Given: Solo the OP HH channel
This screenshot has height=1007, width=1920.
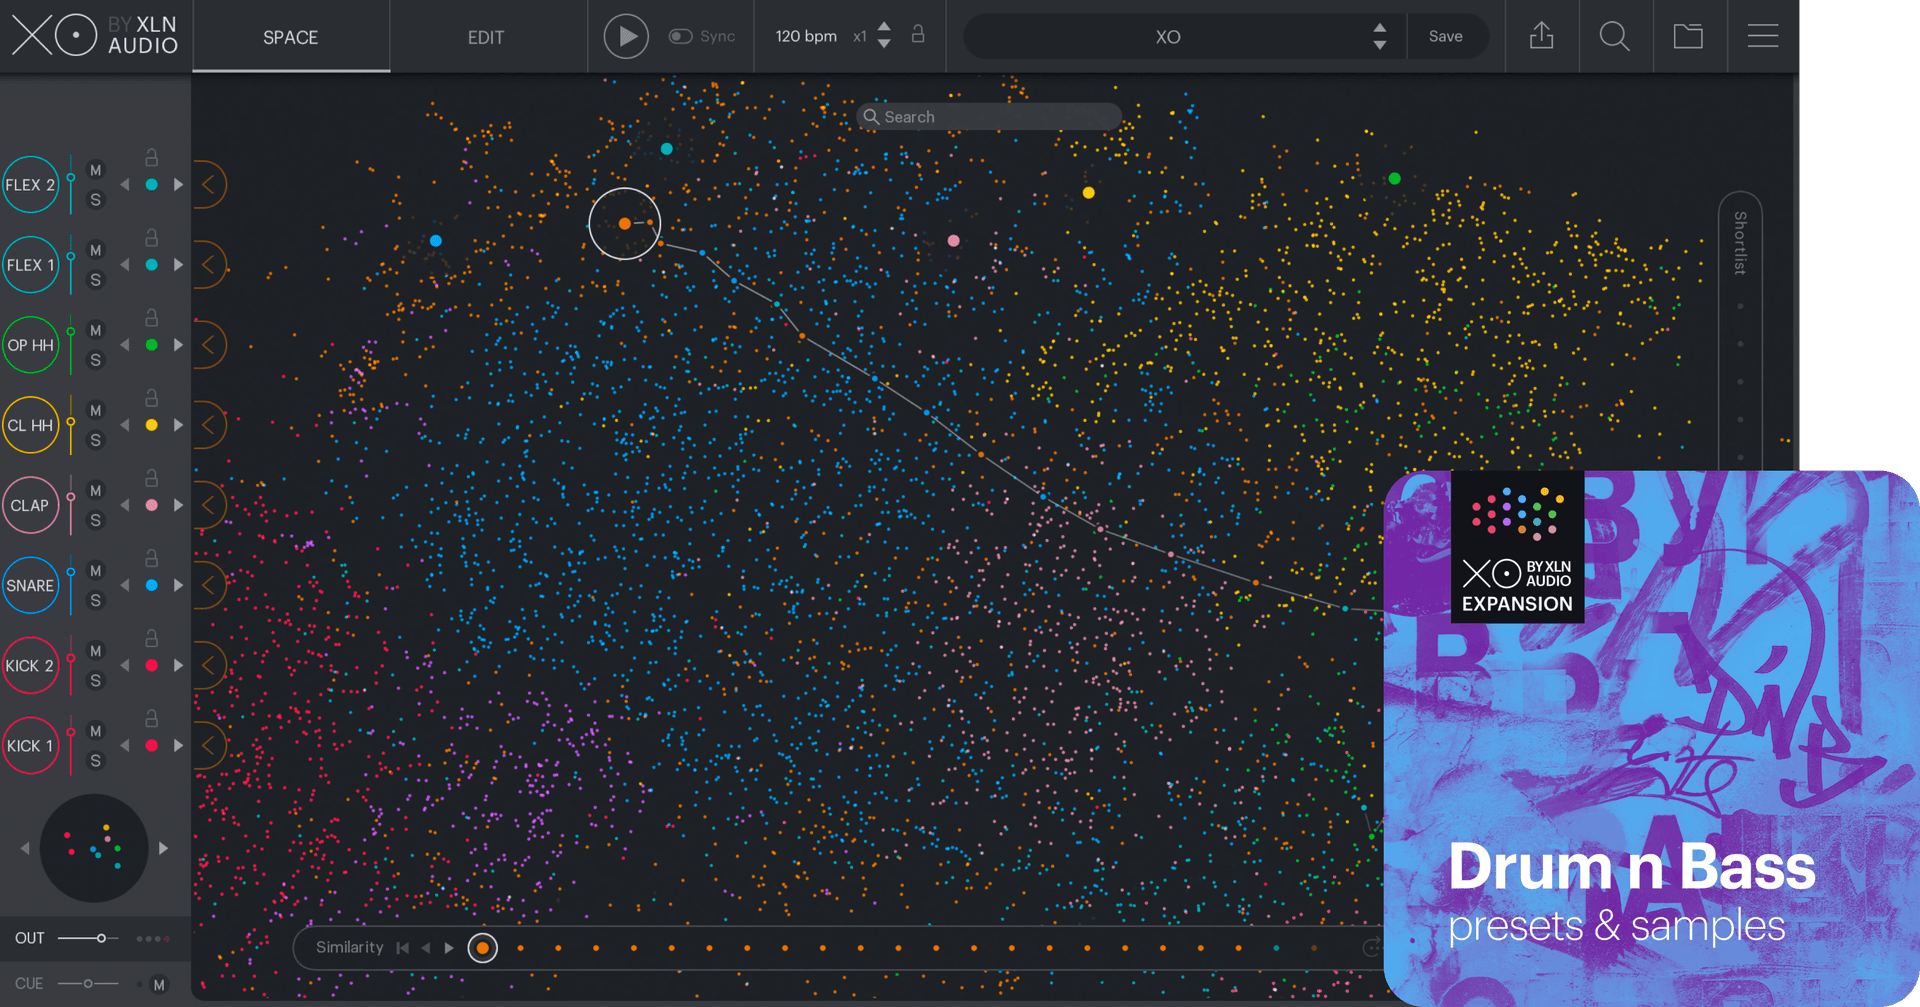Looking at the screenshot, I should point(96,360).
